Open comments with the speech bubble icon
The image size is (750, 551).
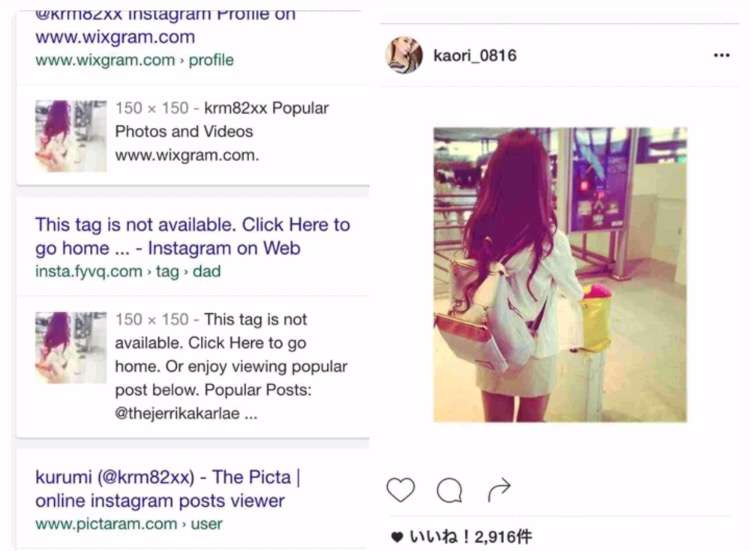(x=450, y=490)
